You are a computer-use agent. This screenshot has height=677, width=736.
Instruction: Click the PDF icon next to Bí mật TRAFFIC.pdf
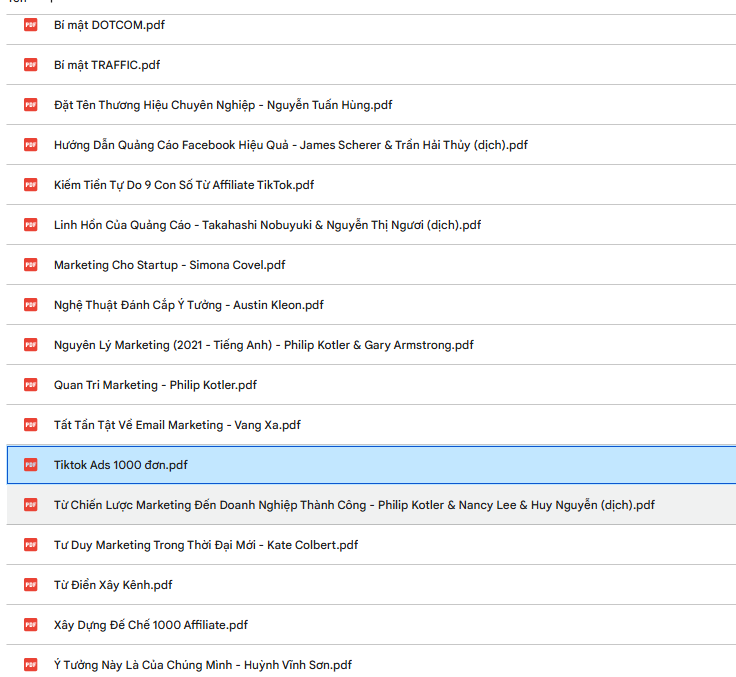pos(31,65)
